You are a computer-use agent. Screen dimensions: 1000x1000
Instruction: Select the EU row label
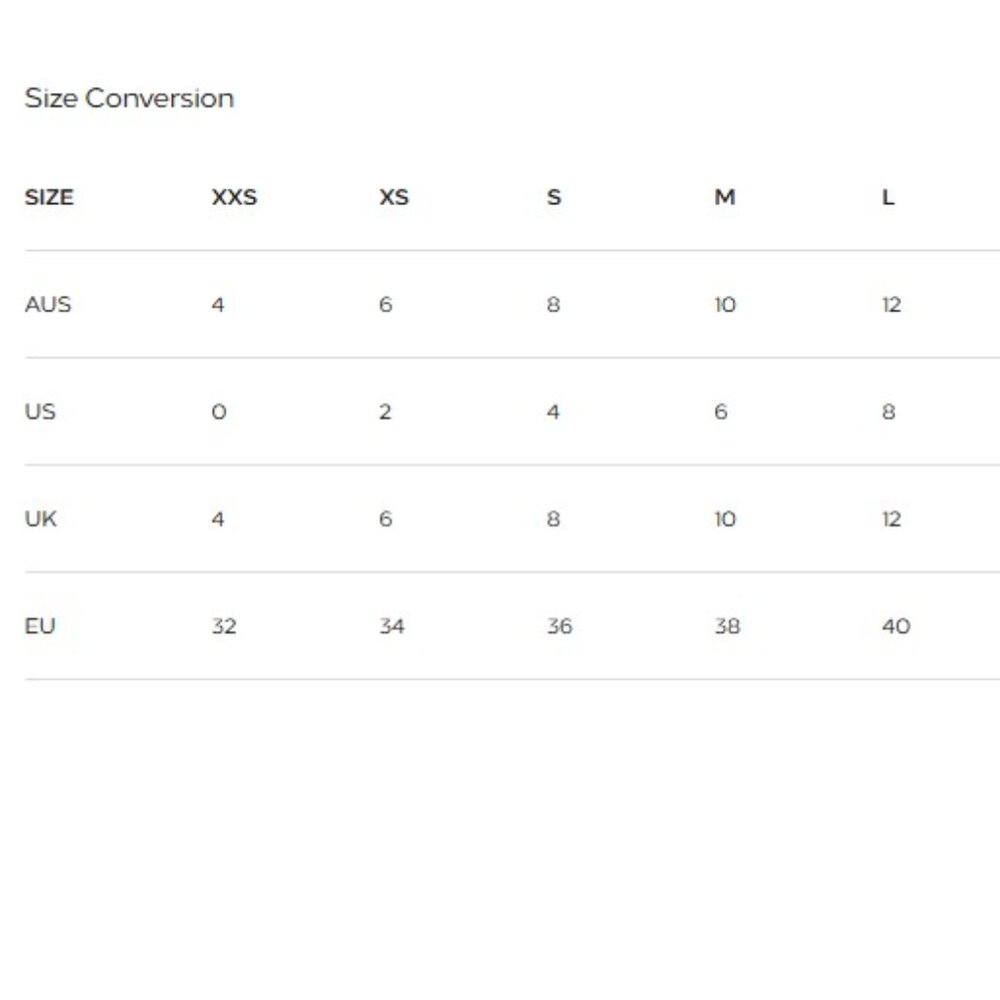[x=40, y=626]
